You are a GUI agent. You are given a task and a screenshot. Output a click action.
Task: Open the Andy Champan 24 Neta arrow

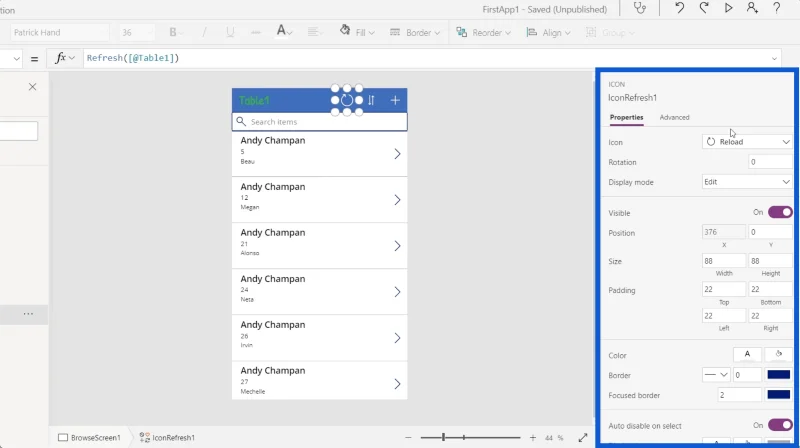coord(397,291)
